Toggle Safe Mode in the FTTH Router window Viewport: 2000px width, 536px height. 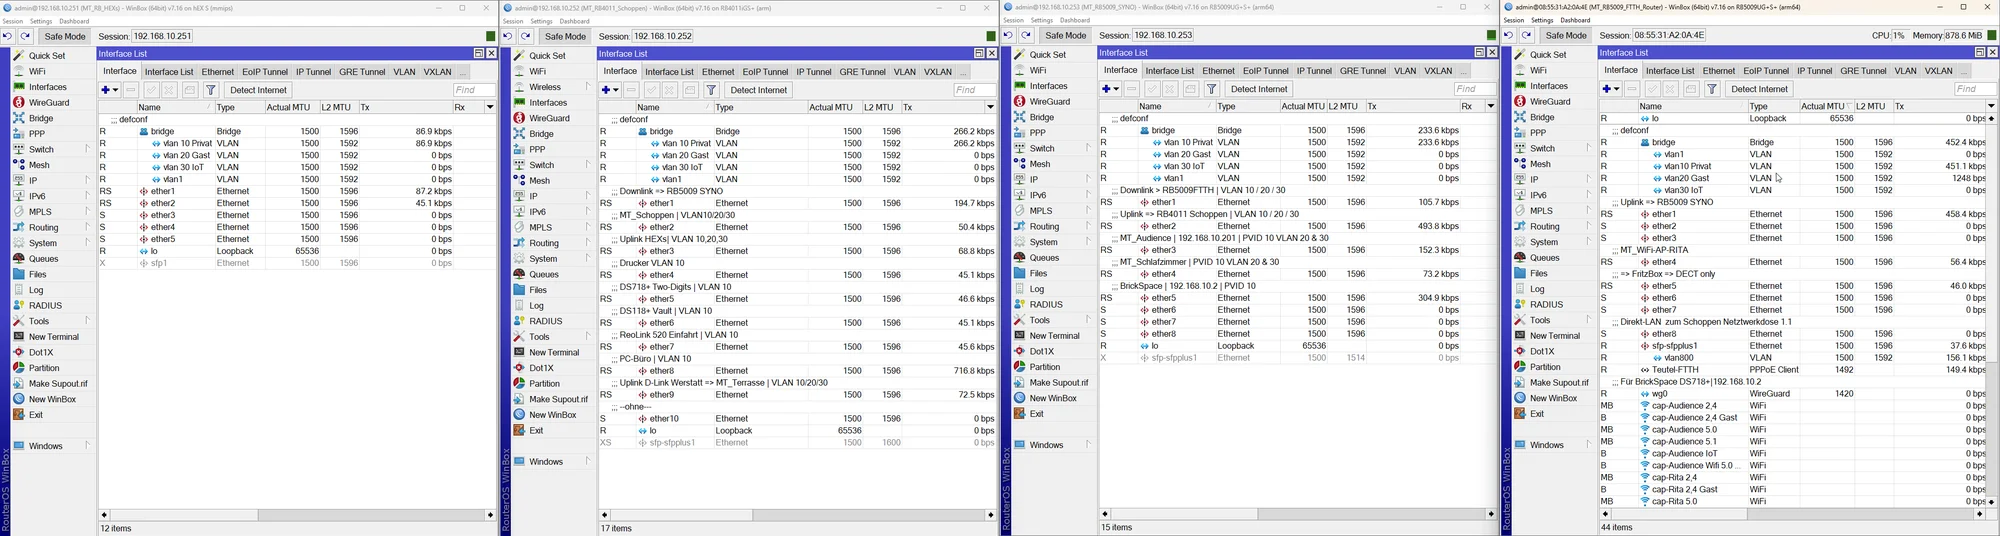click(1567, 35)
